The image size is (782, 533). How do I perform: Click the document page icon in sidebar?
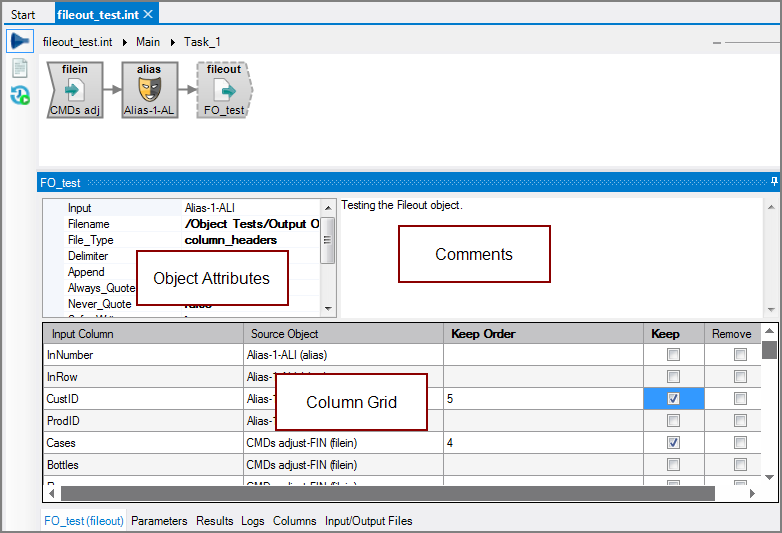click(20, 69)
